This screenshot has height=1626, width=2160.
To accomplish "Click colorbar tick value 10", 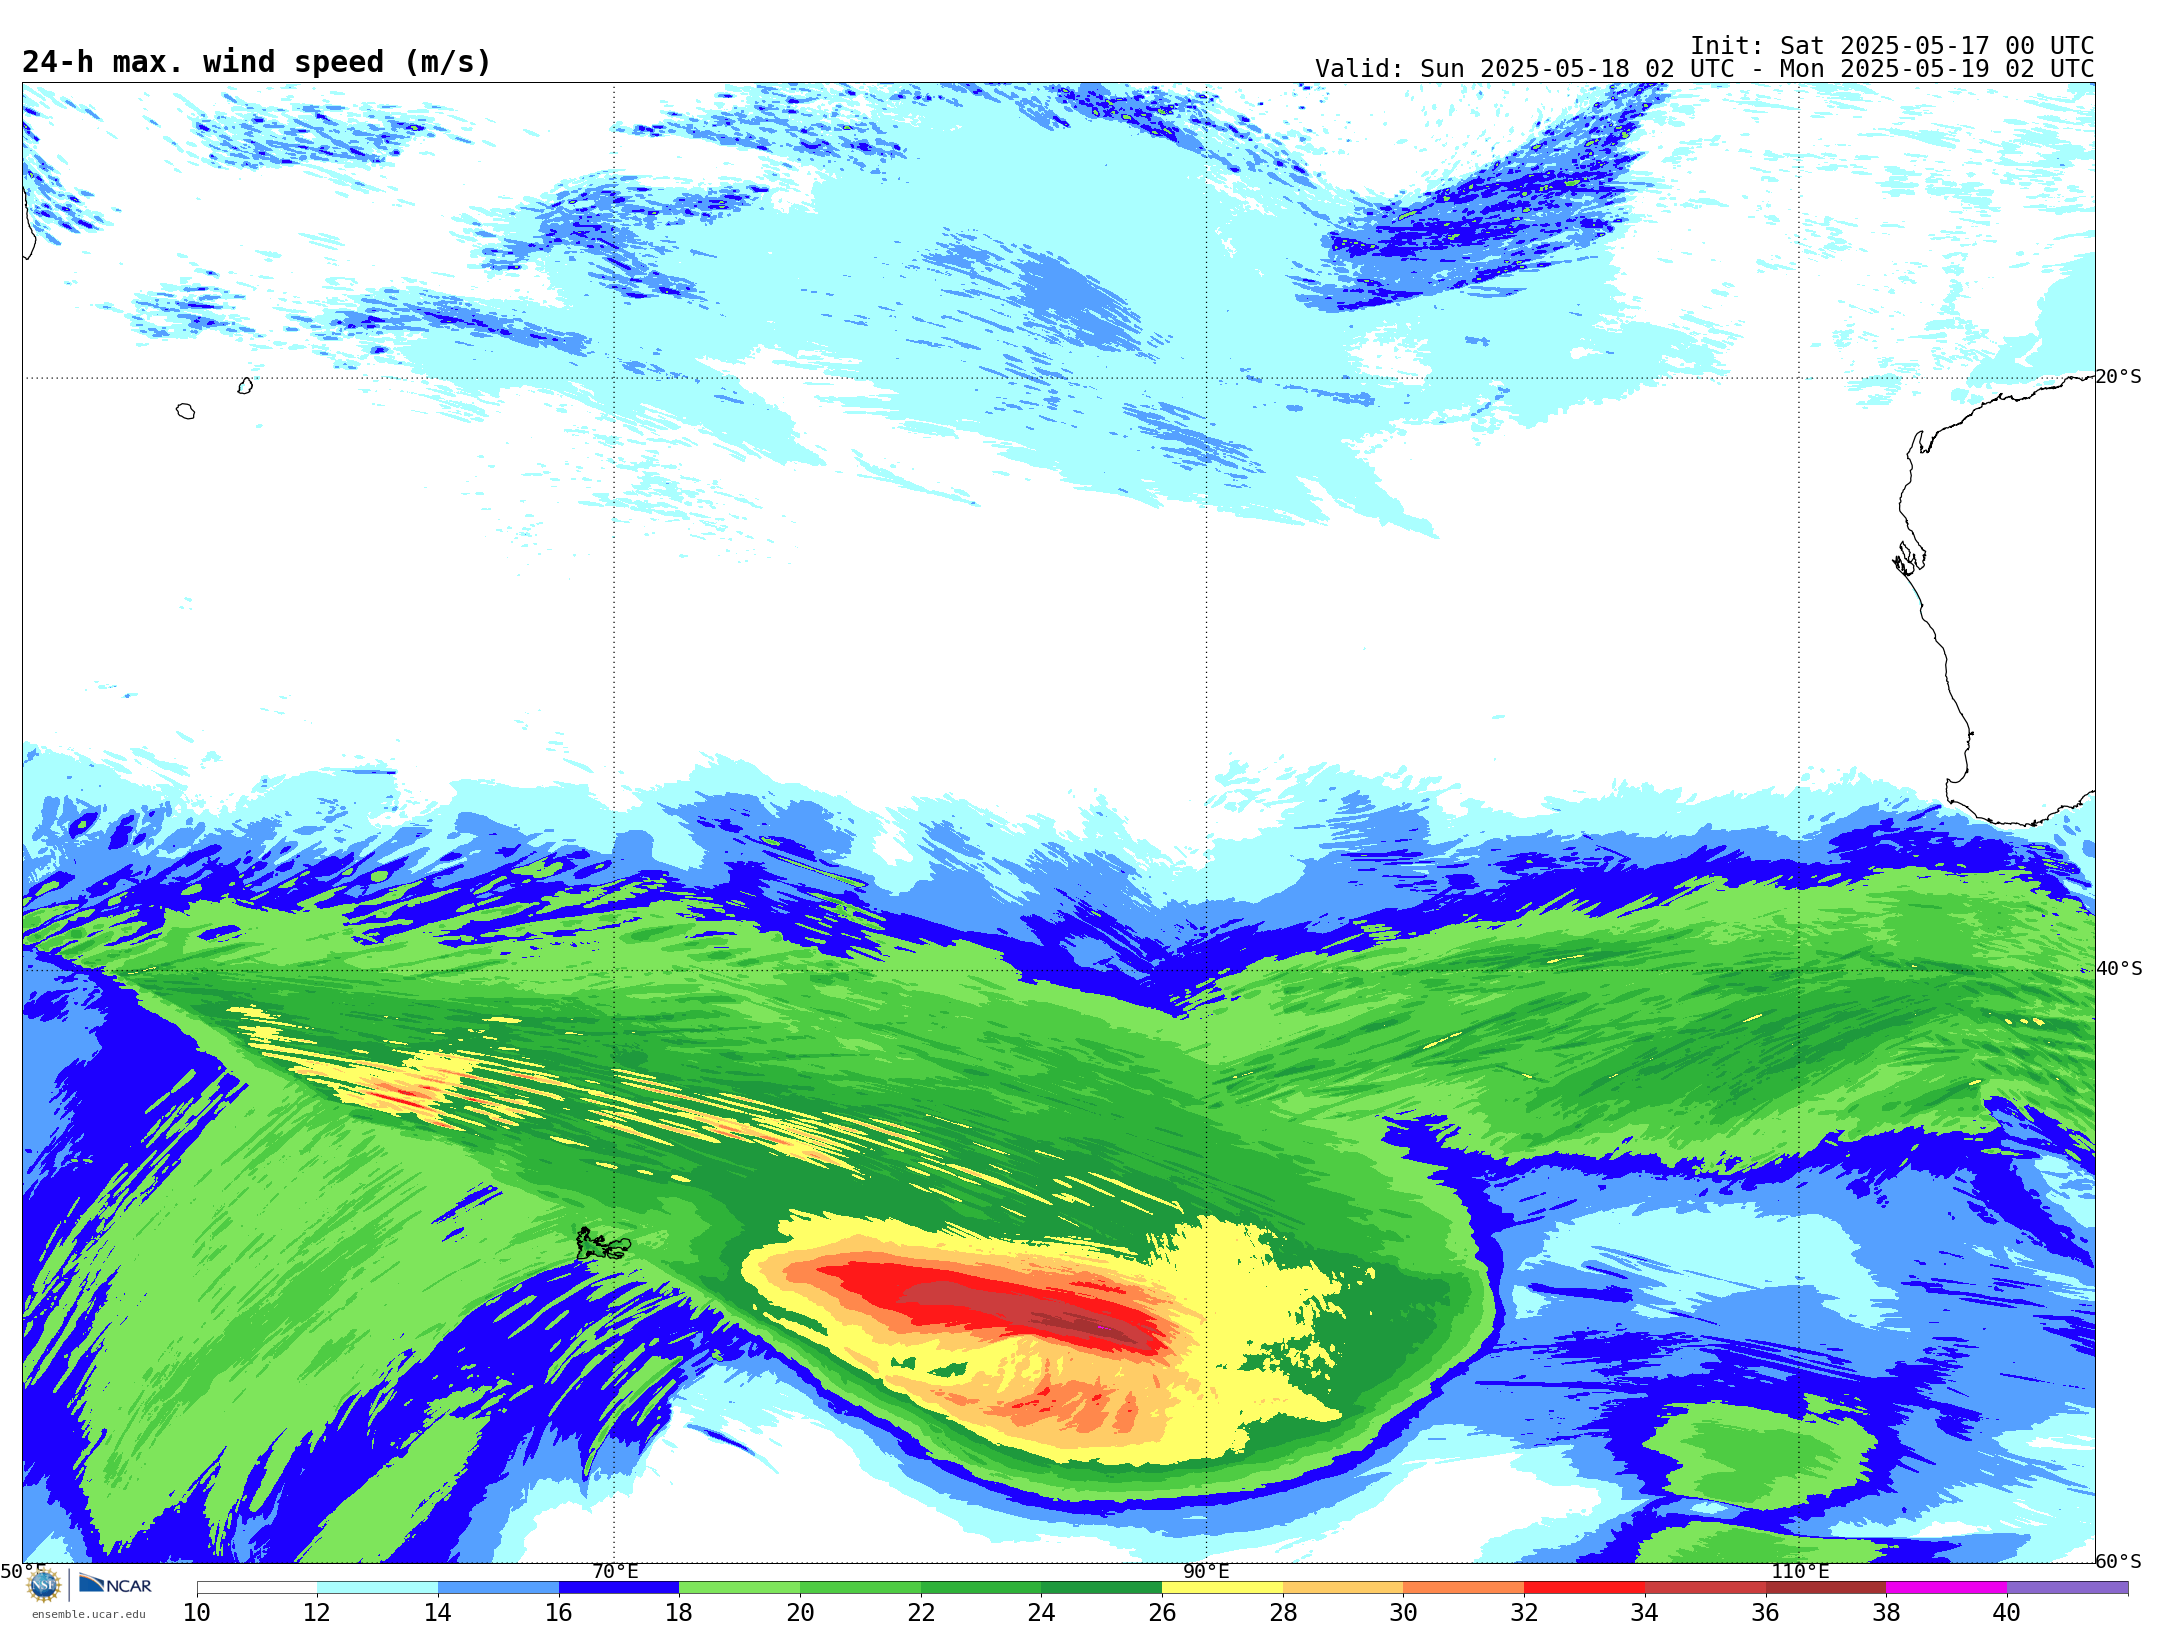I will pyautogui.click(x=197, y=1612).
